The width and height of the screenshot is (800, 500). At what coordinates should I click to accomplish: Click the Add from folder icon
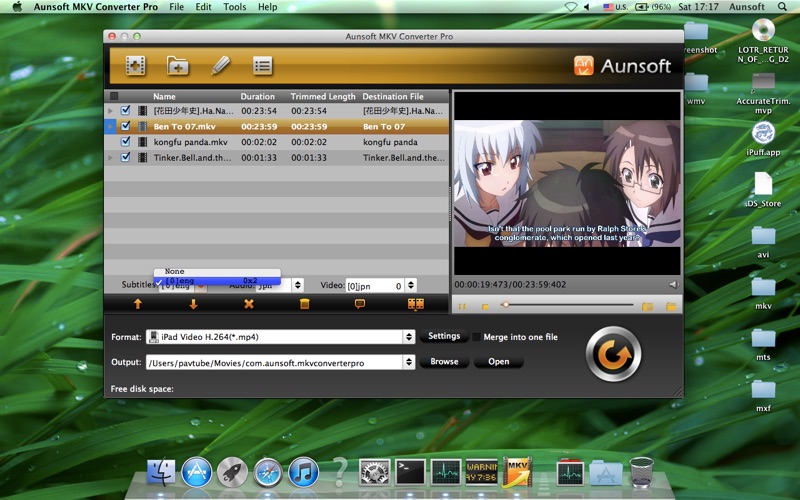pyautogui.click(x=178, y=66)
